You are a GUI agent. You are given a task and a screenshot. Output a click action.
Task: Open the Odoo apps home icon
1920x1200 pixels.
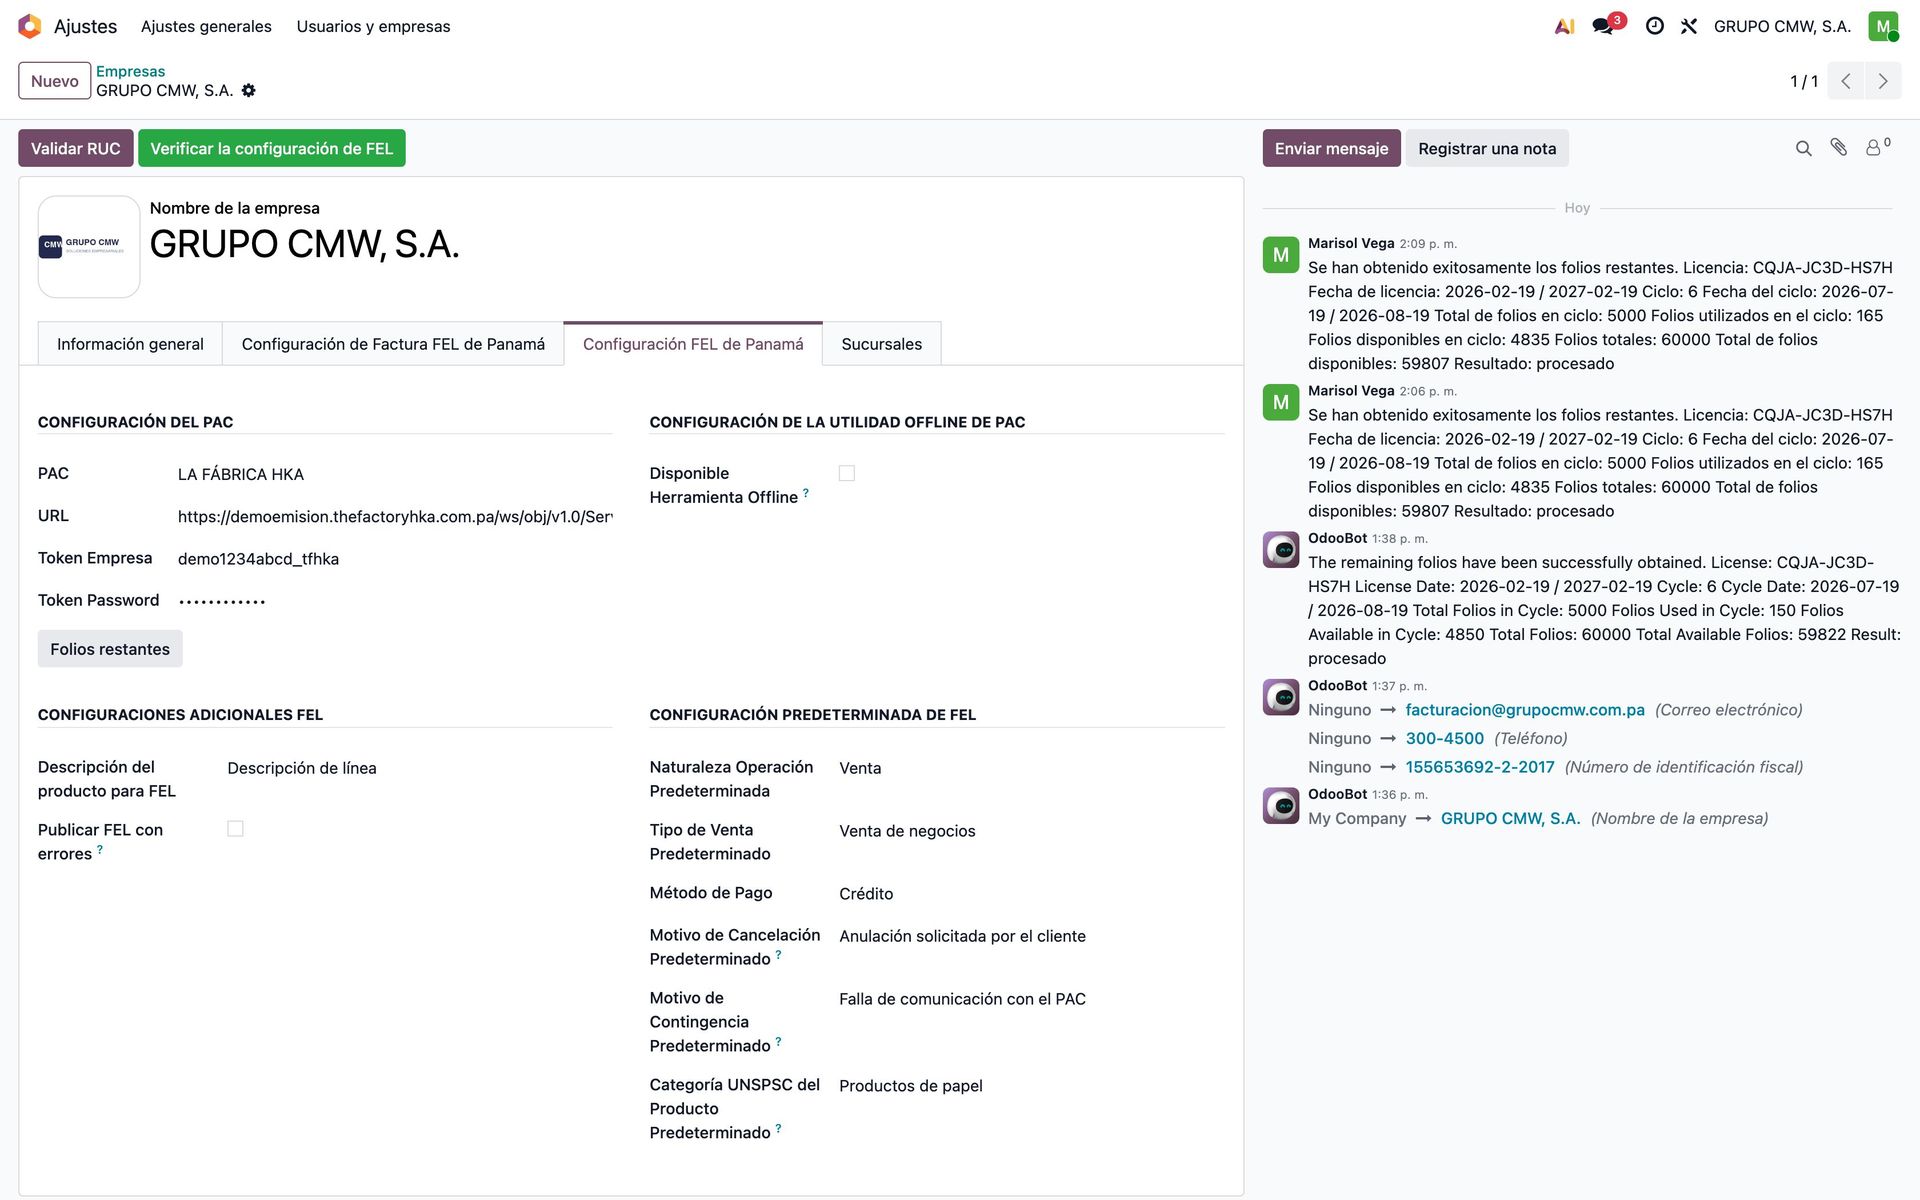tap(30, 26)
